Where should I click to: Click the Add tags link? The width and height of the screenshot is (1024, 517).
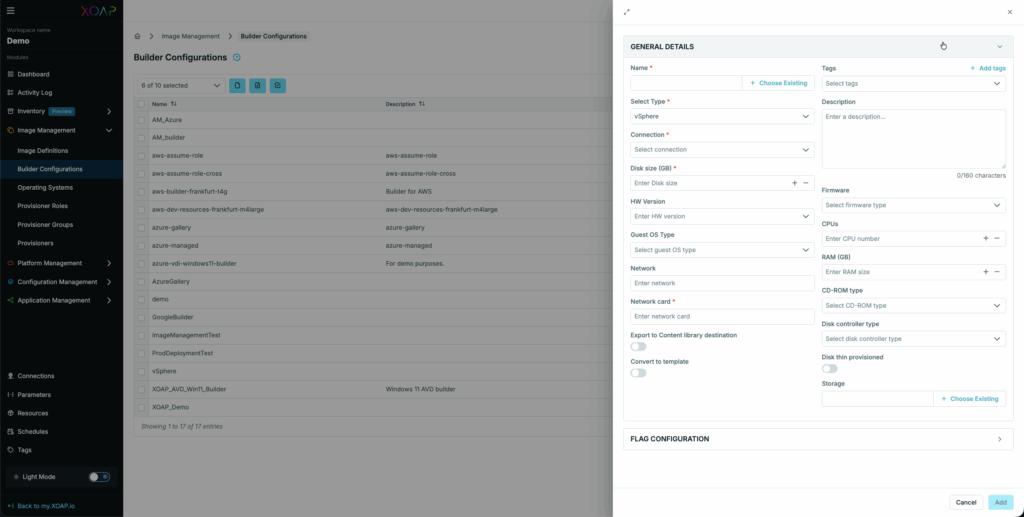point(987,68)
